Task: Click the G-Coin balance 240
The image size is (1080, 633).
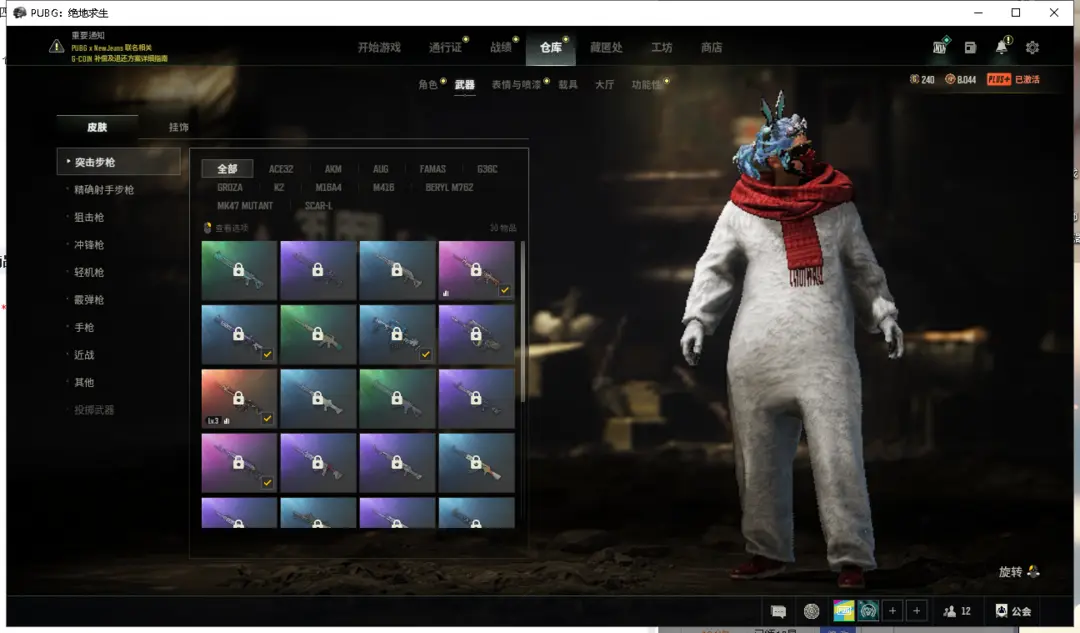Action: tap(922, 79)
